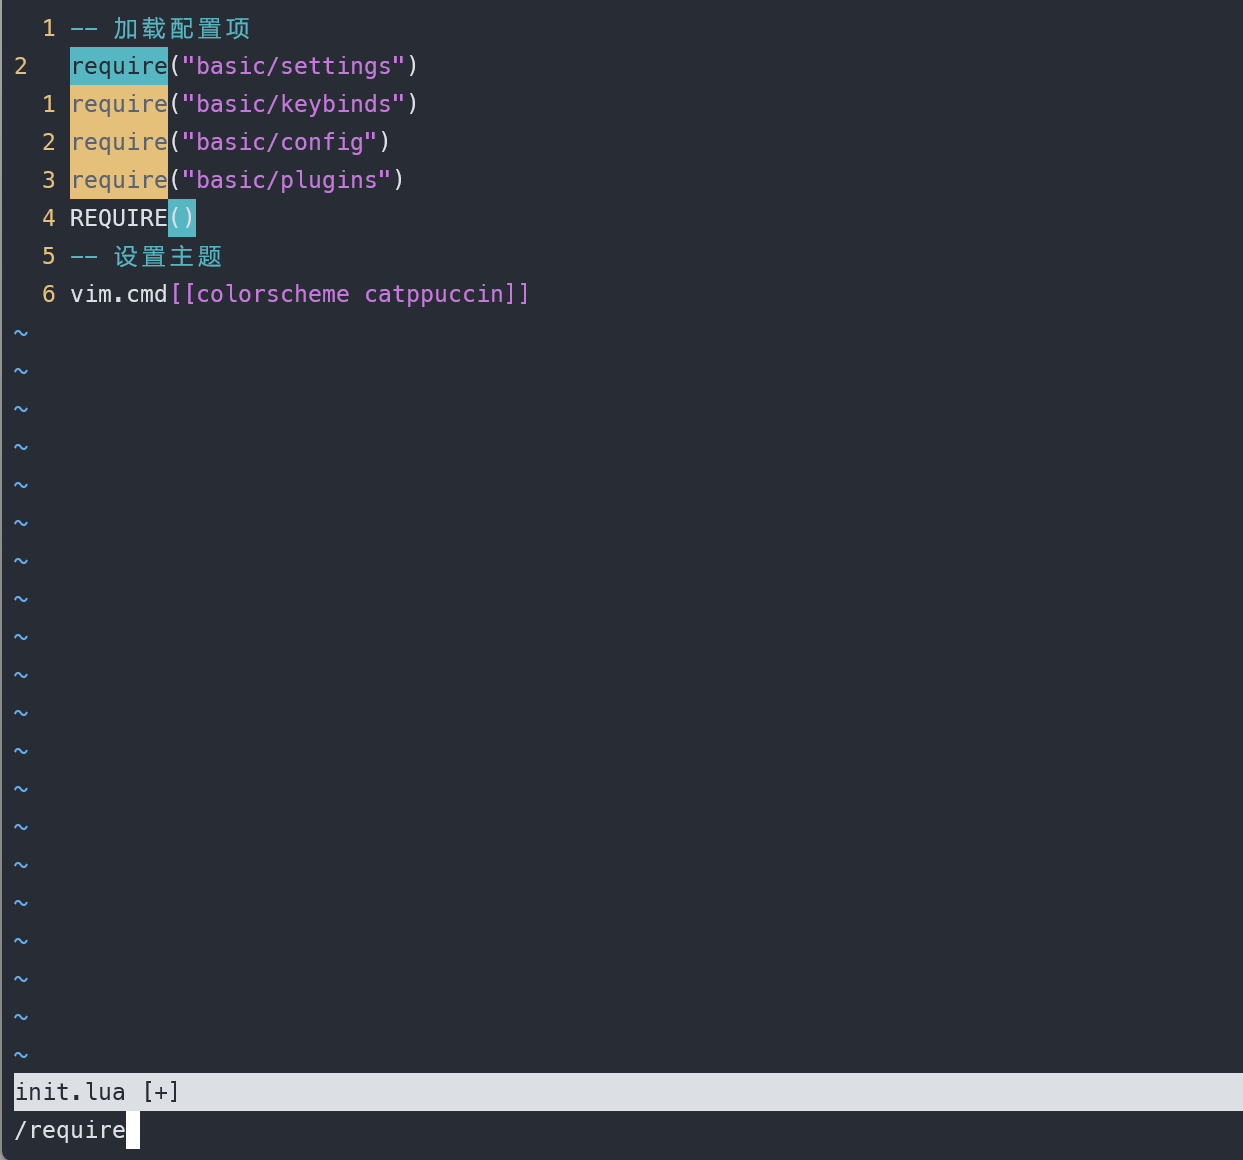Image resolution: width=1243 pixels, height=1160 pixels.
Task: Click relative line number 3 in the gutter
Action: coord(48,180)
